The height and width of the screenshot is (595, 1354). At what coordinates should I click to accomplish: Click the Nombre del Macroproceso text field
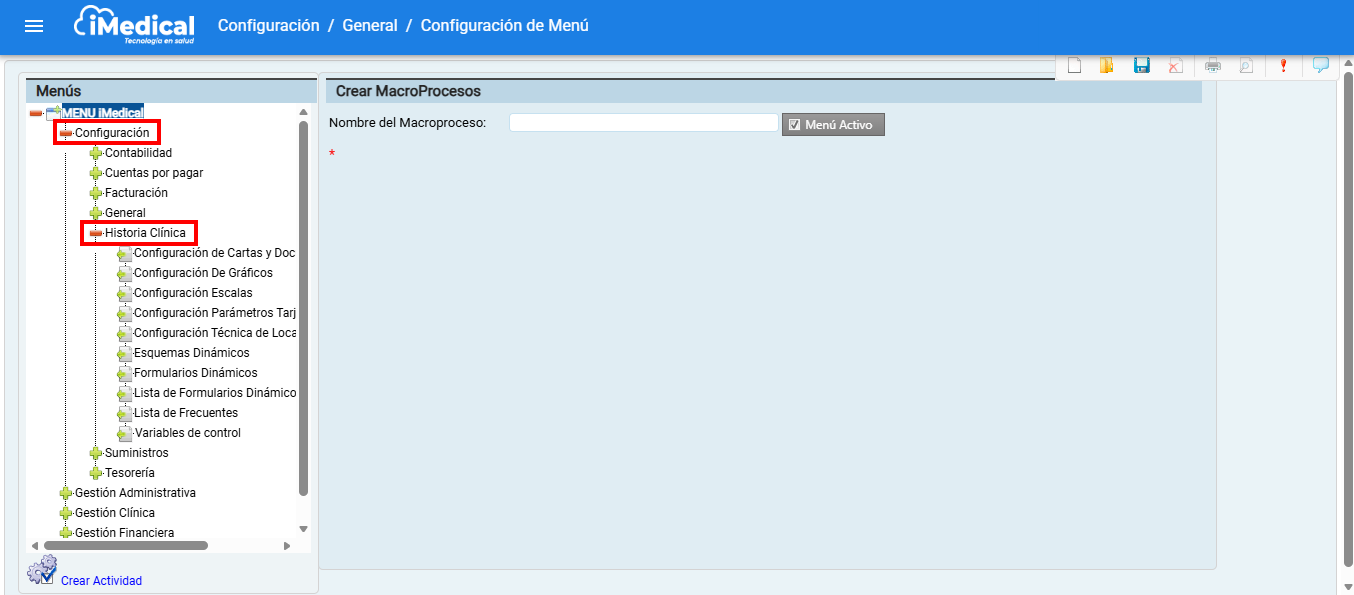point(643,123)
